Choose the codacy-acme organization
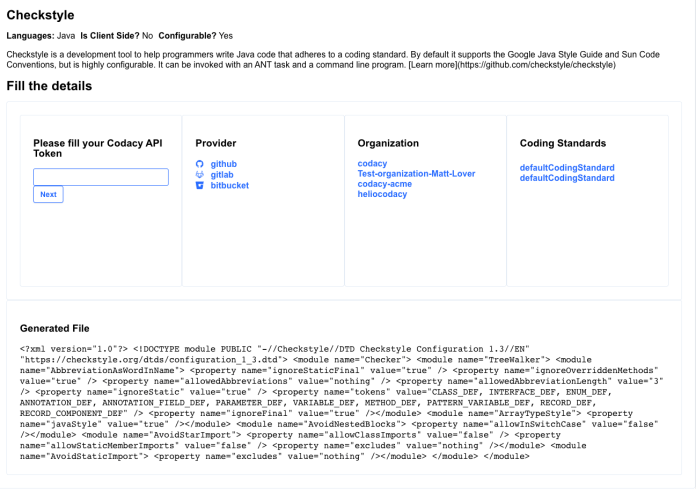Viewport: 696px width, 489px height. 384,184
